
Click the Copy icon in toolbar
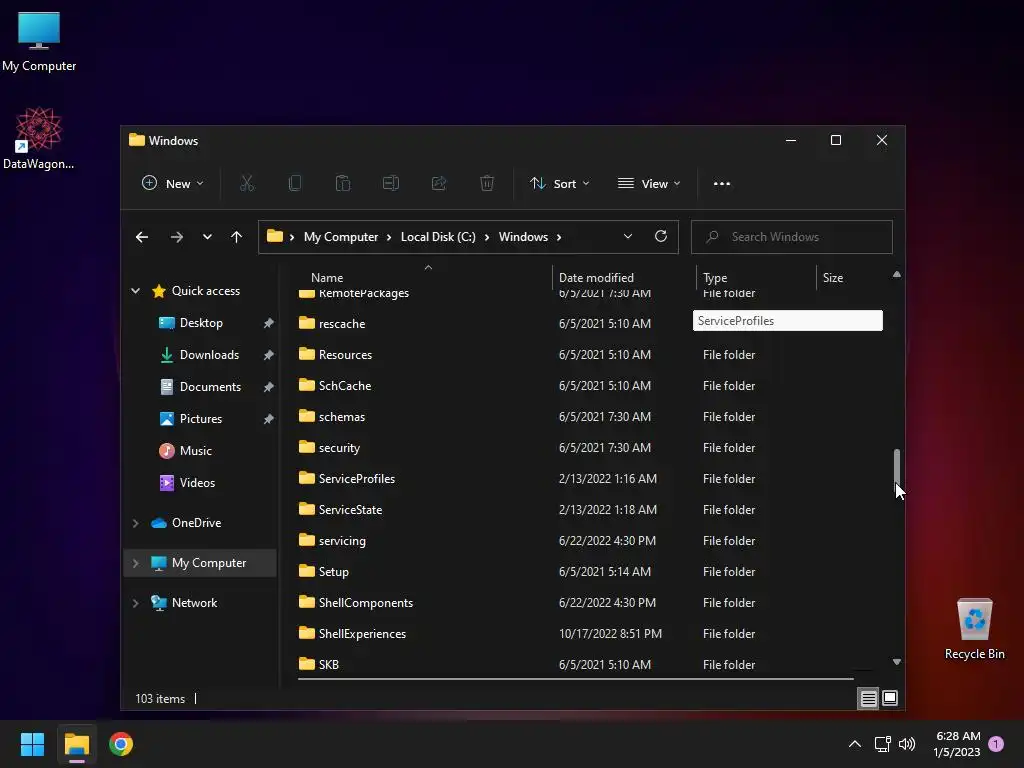pyautogui.click(x=295, y=184)
